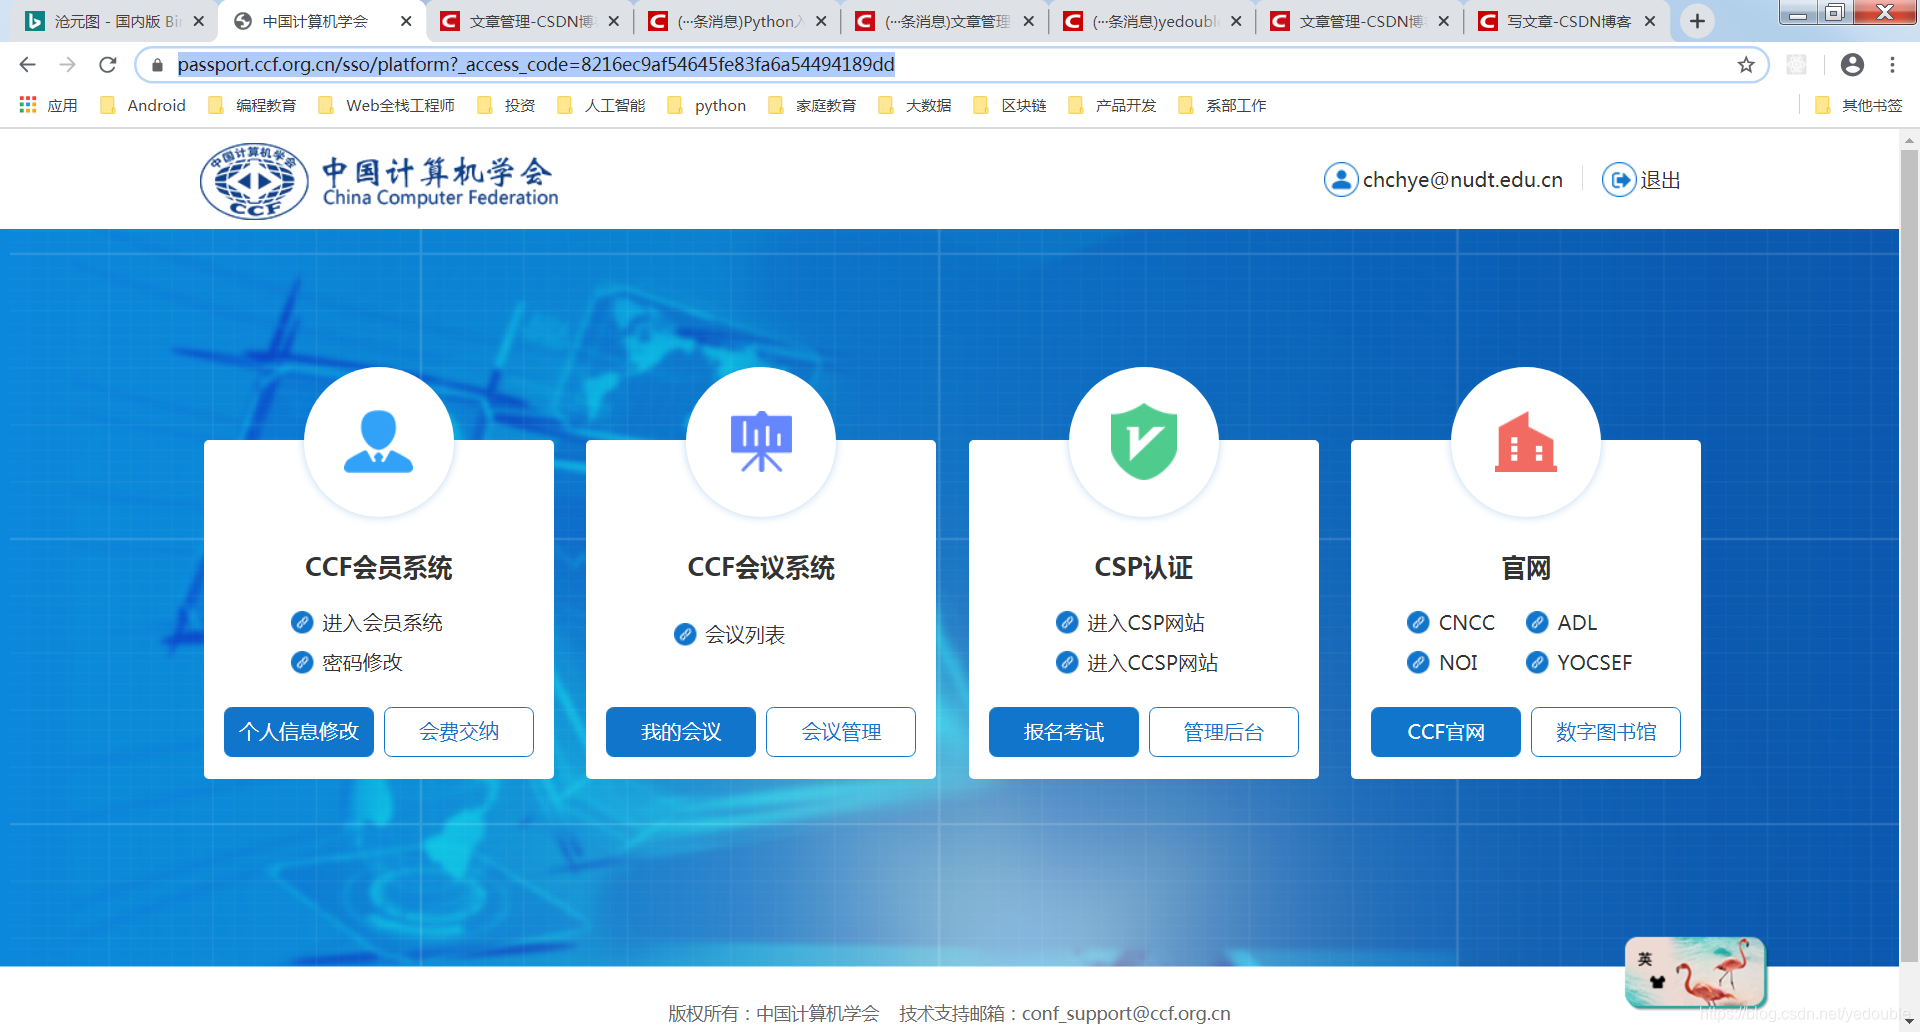Open the Android bookmark folder
Viewport: 1920px width, 1032px height.
pyautogui.click(x=143, y=105)
